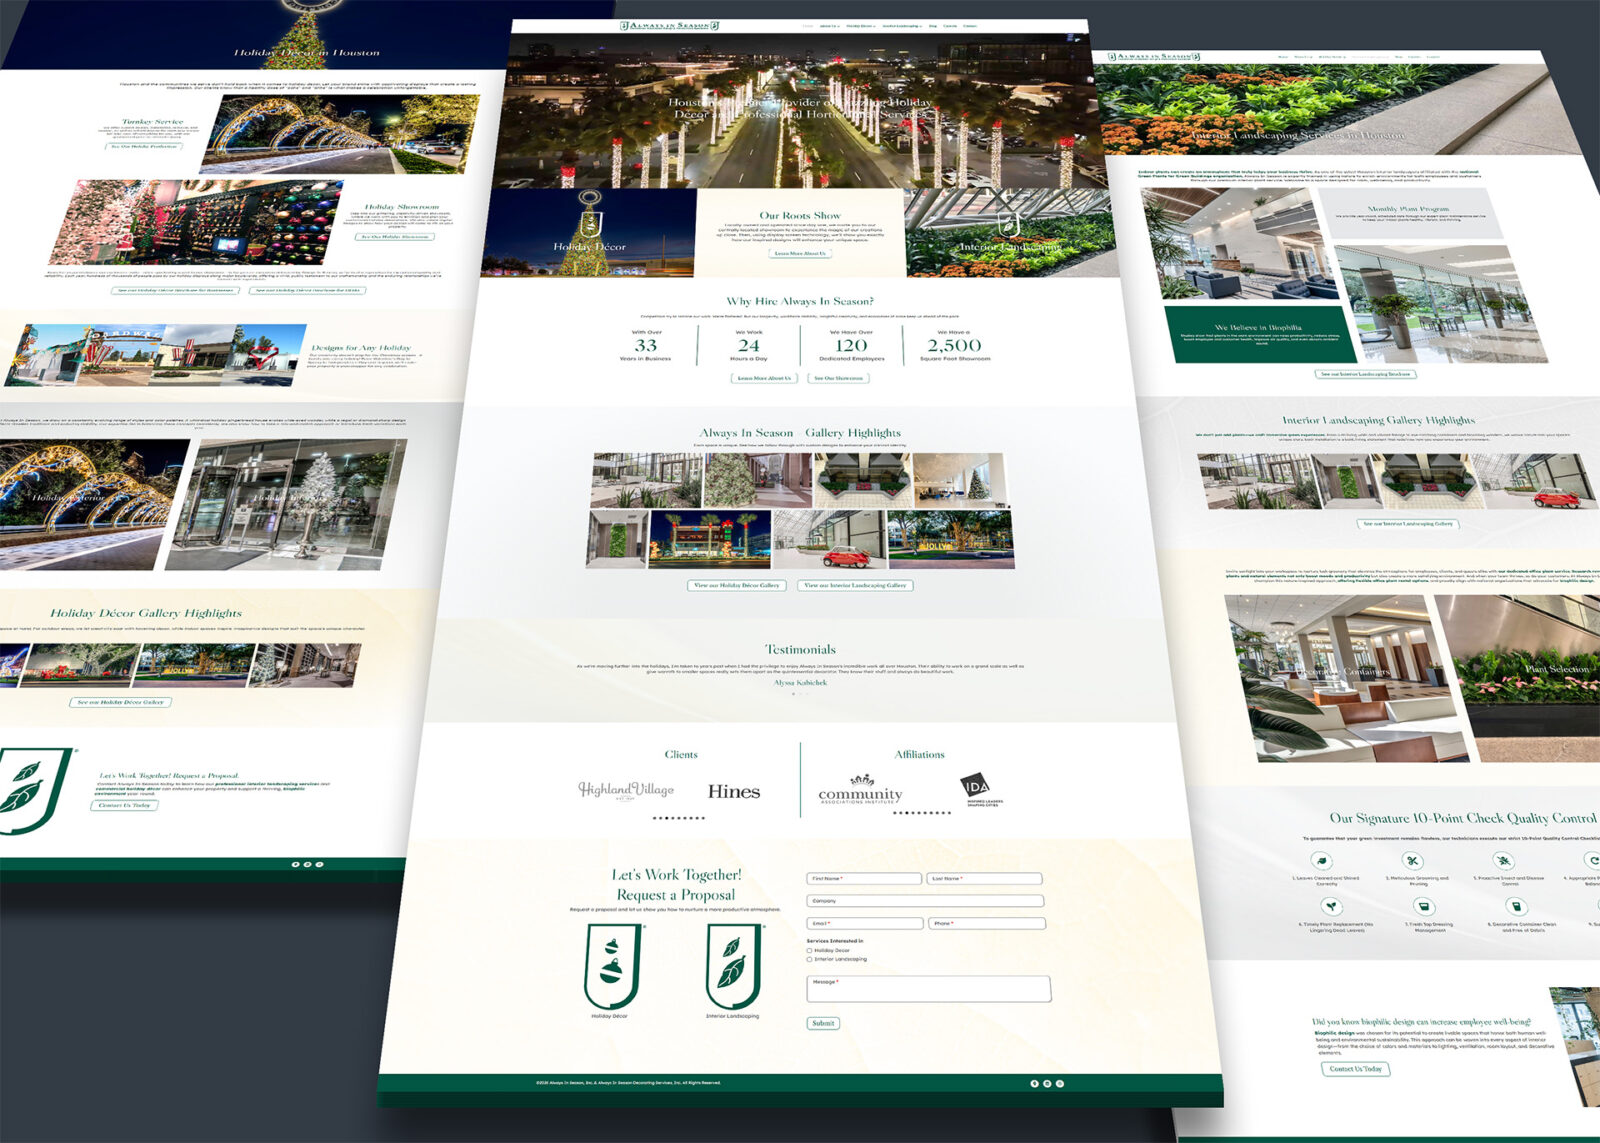Click the Affiliations carousel pagination dots
The image size is (1600, 1143).
point(921,813)
